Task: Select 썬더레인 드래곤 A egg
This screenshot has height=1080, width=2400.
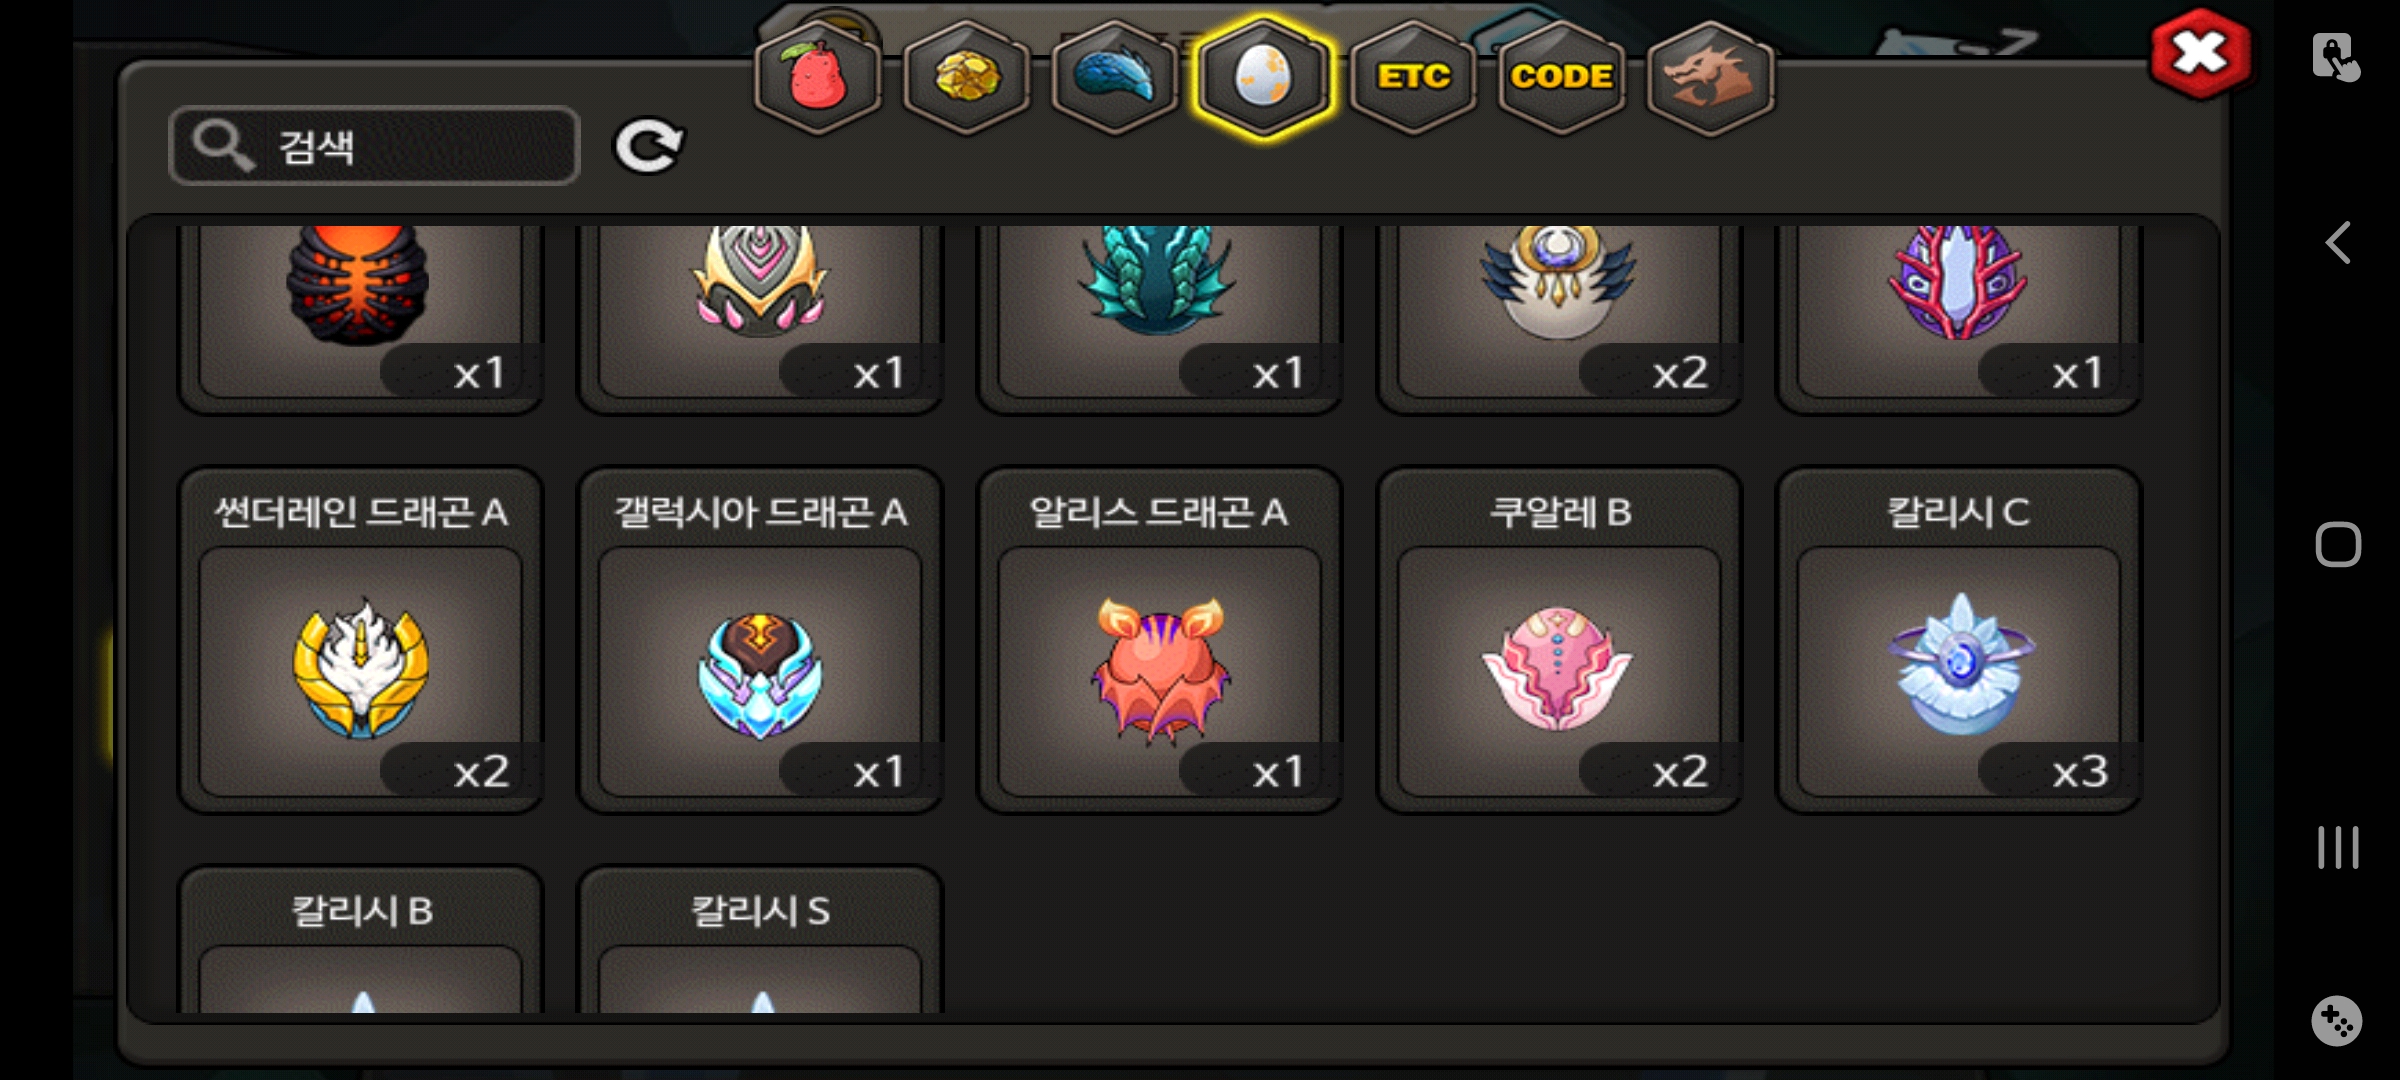Action: tap(360, 640)
